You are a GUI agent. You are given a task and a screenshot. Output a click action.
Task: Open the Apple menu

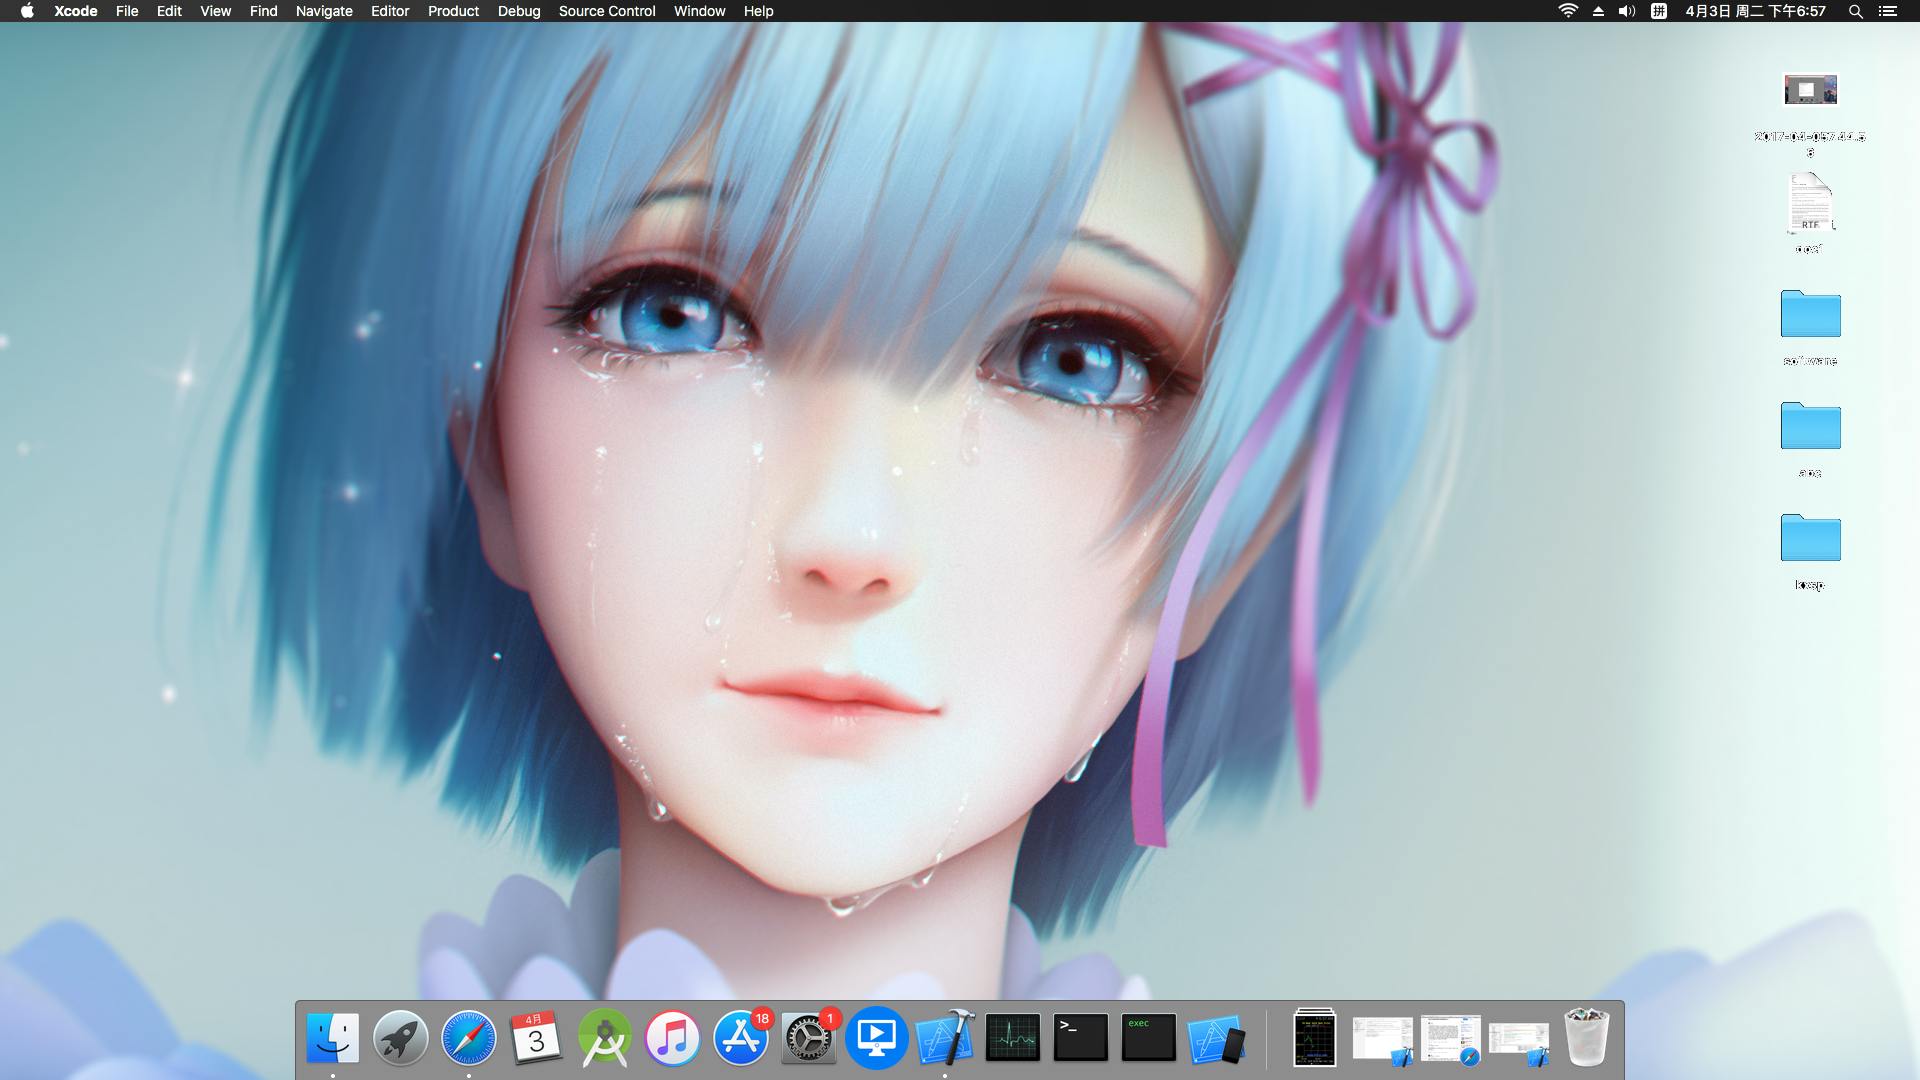pyautogui.click(x=27, y=11)
